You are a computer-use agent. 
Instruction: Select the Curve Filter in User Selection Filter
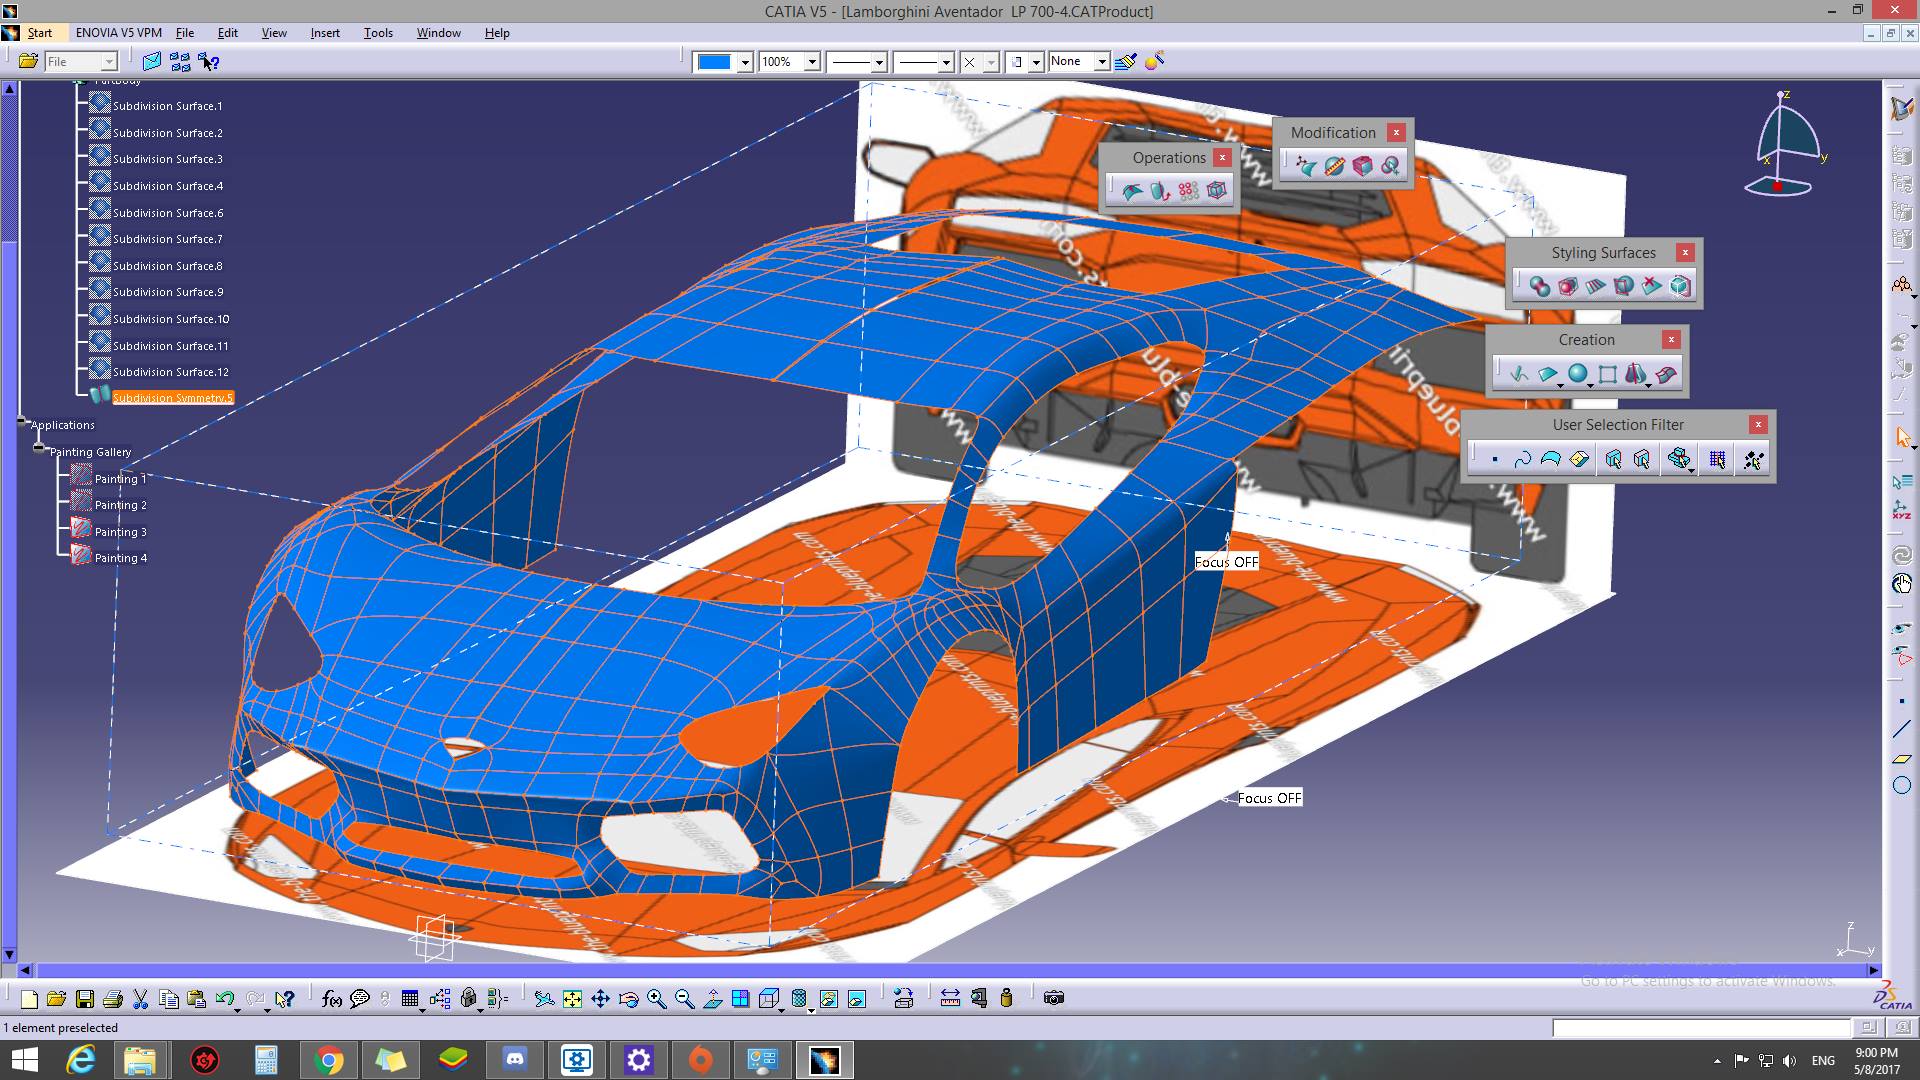coord(1522,459)
